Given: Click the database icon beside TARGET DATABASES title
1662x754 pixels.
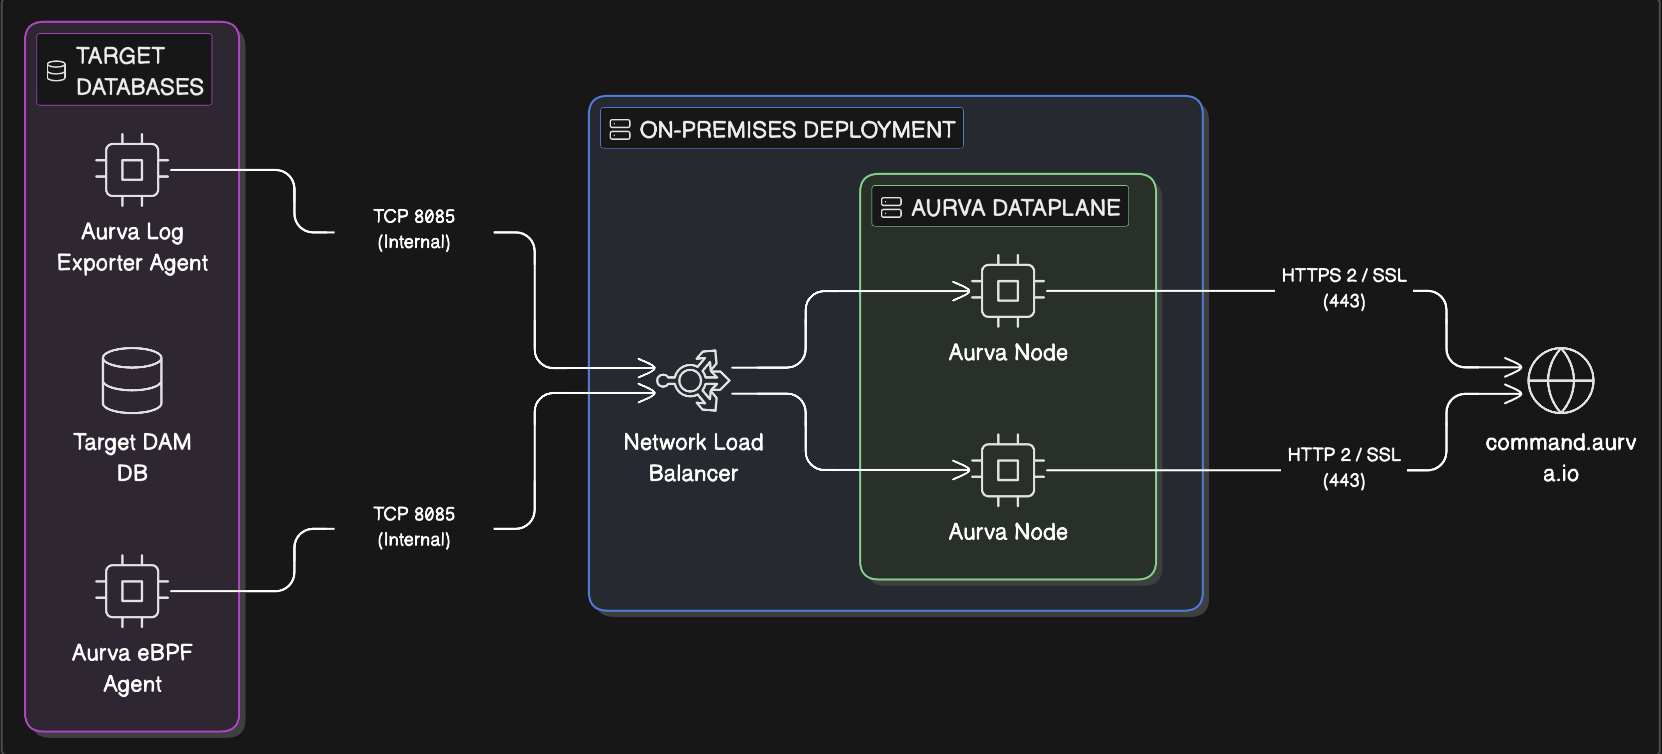Looking at the screenshot, I should tap(57, 71).
